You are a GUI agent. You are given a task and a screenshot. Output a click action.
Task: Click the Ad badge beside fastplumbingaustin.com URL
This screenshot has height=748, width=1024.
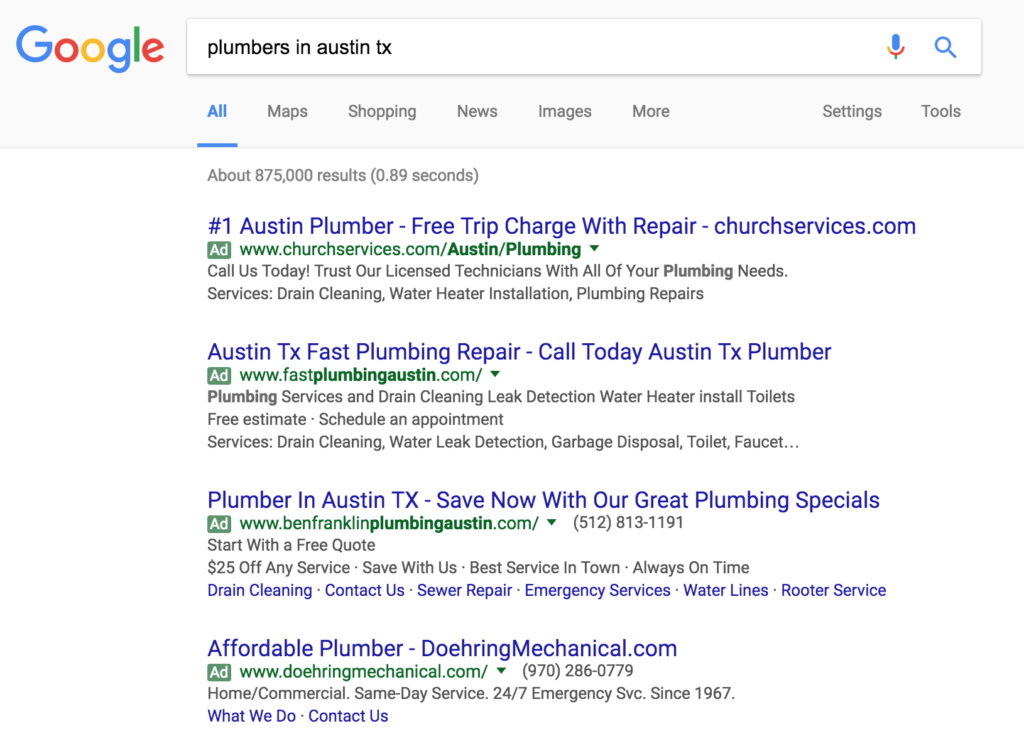pyautogui.click(x=219, y=376)
